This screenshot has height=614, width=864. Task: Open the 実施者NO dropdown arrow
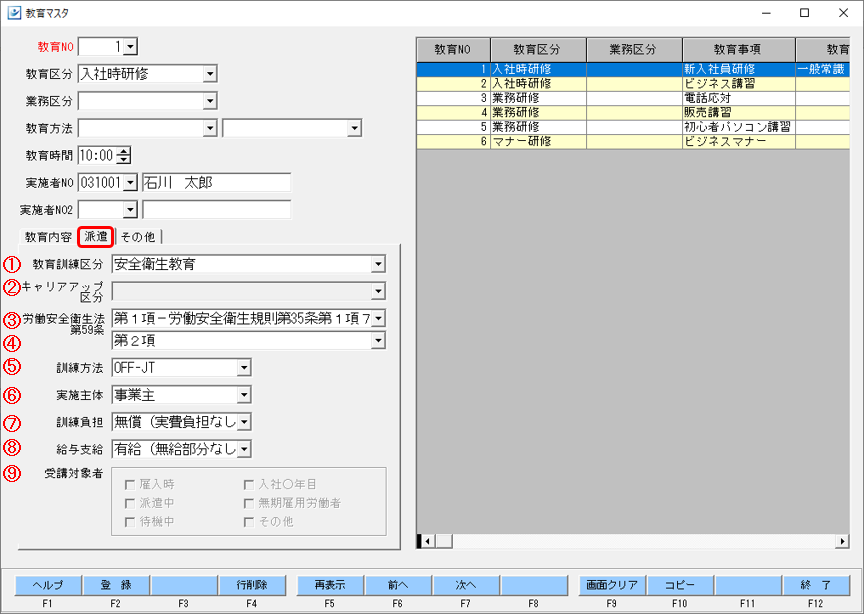(x=130, y=182)
